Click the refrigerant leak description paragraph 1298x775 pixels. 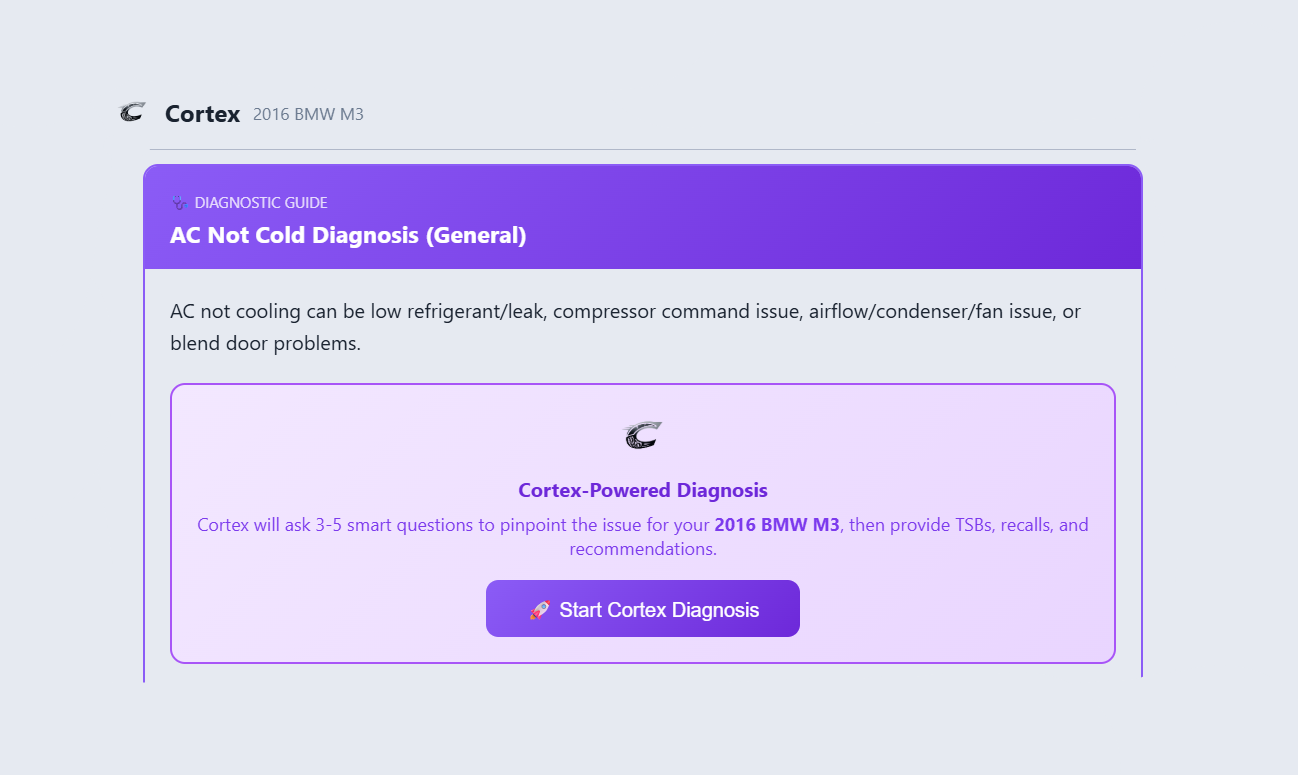pyautogui.click(x=625, y=327)
